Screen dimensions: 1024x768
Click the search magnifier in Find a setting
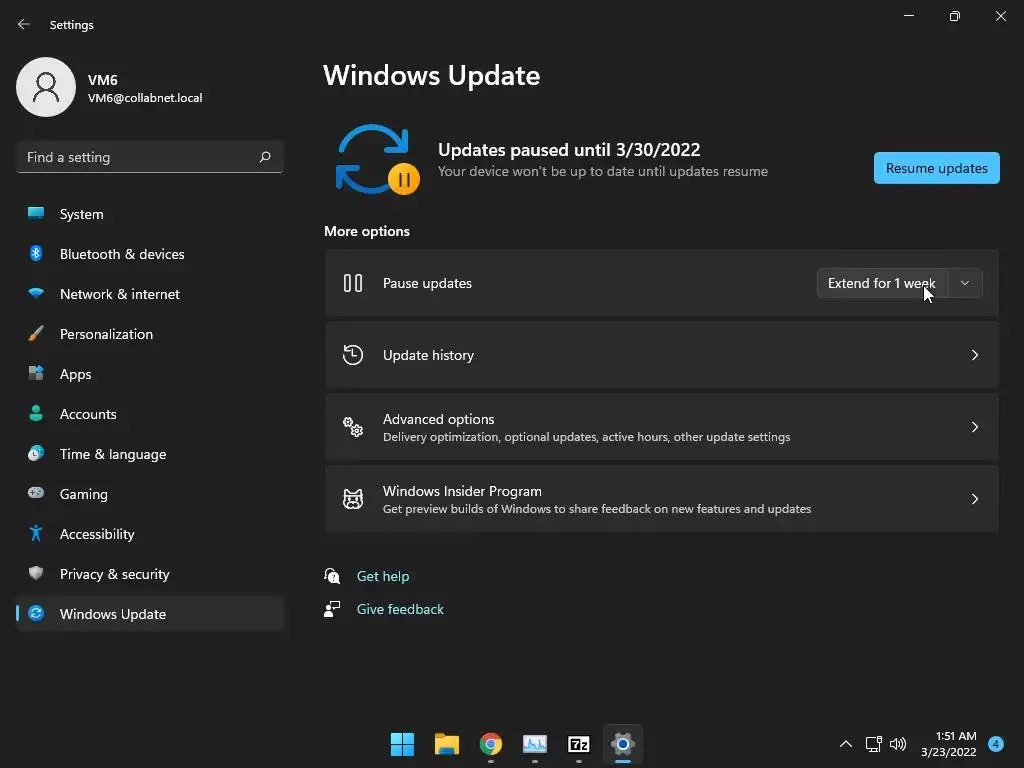[x=264, y=157]
